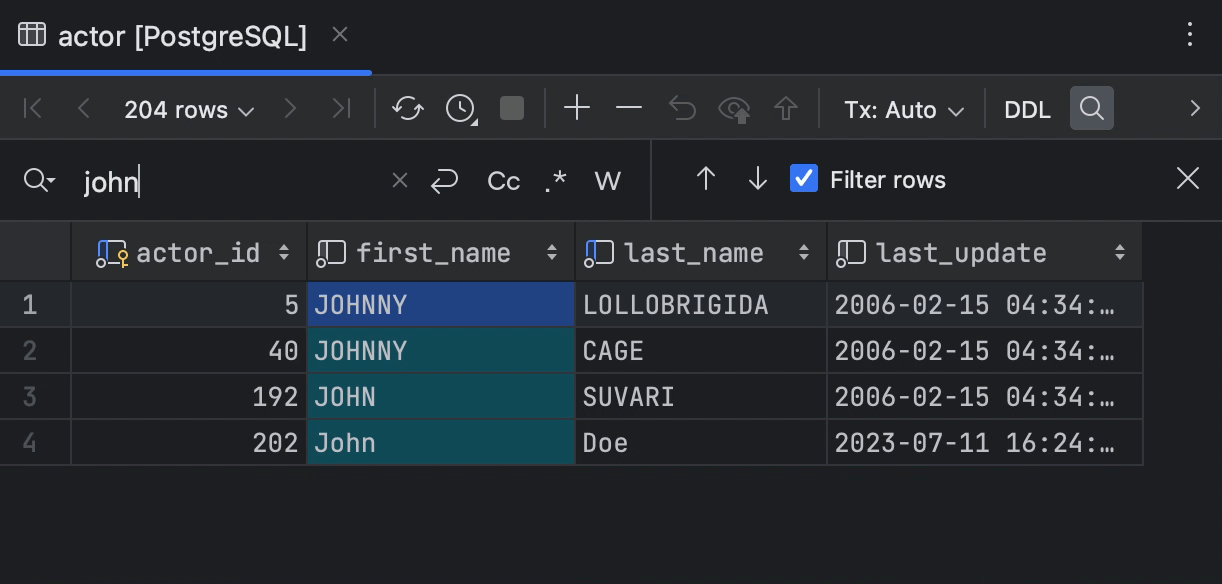This screenshot has width=1222, height=584.
Task: Open the 204 rows page size dropdown
Action: coord(189,109)
